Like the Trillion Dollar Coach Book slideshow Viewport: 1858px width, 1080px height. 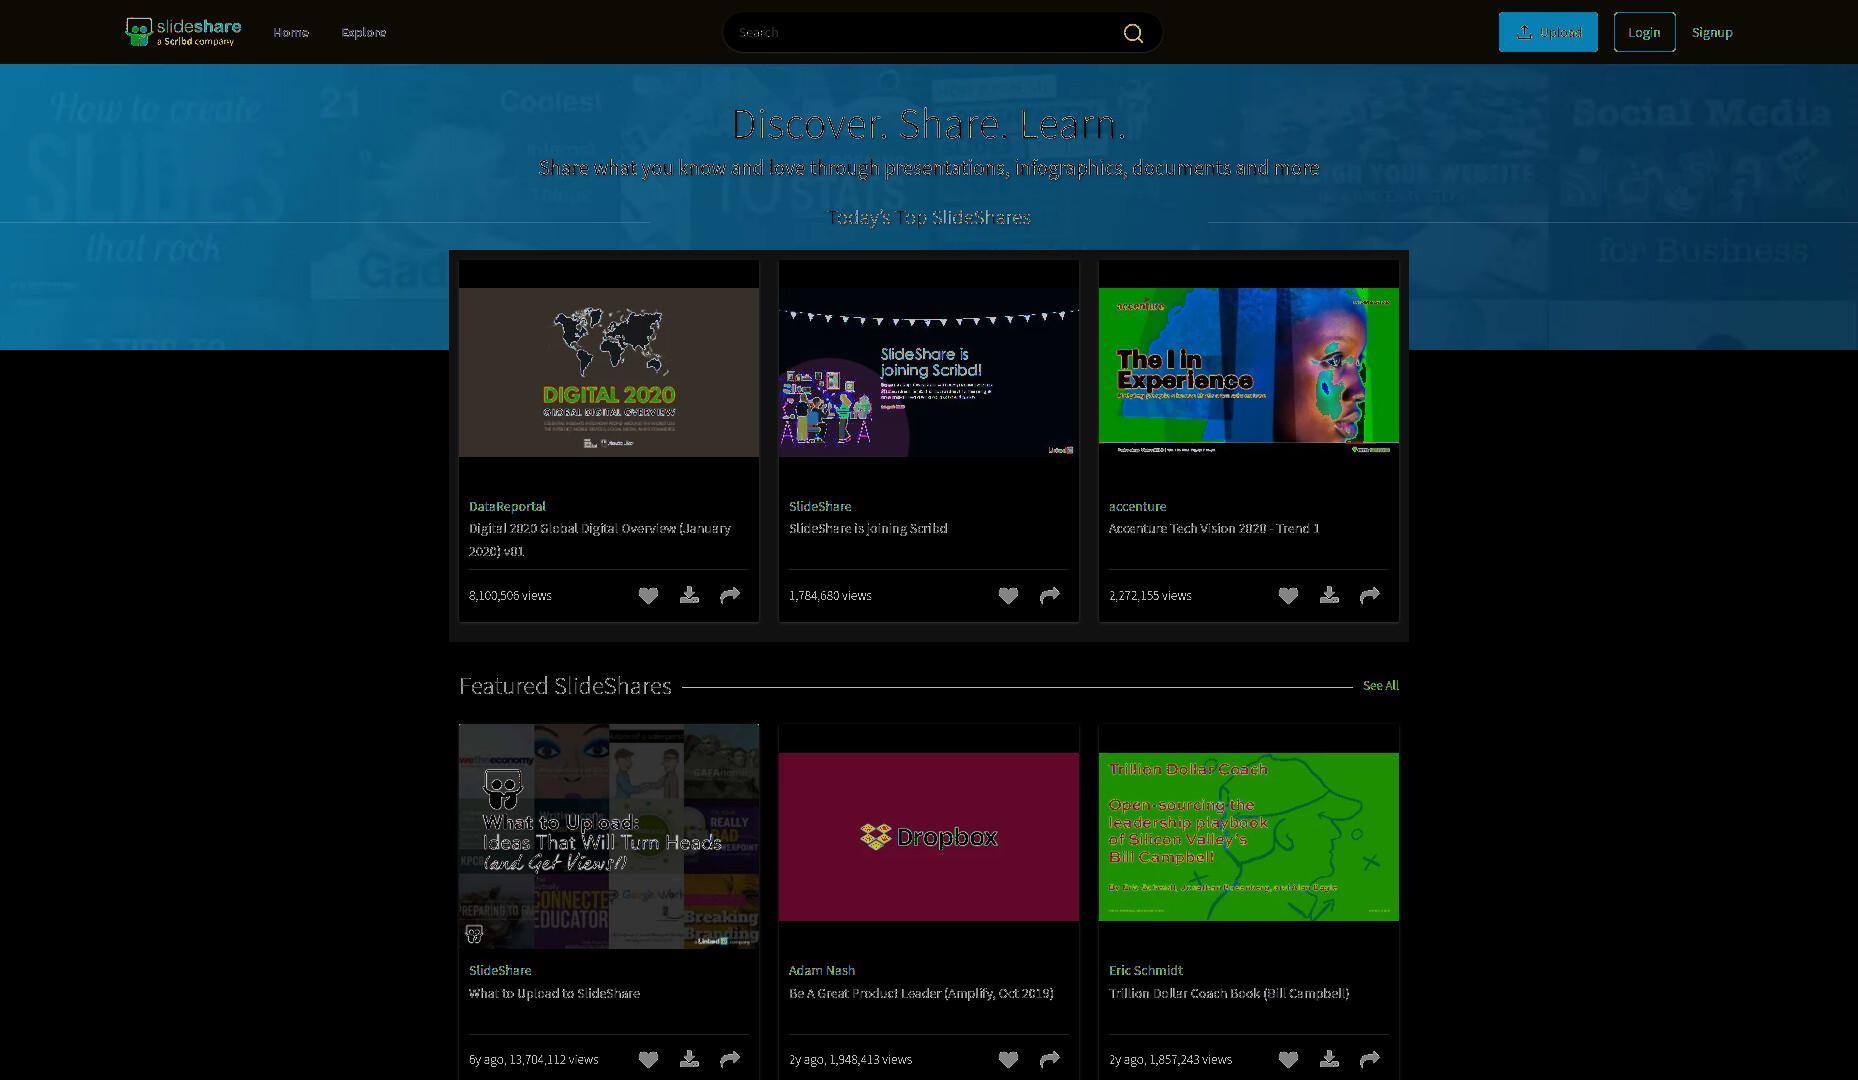pyautogui.click(x=1288, y=1059)
